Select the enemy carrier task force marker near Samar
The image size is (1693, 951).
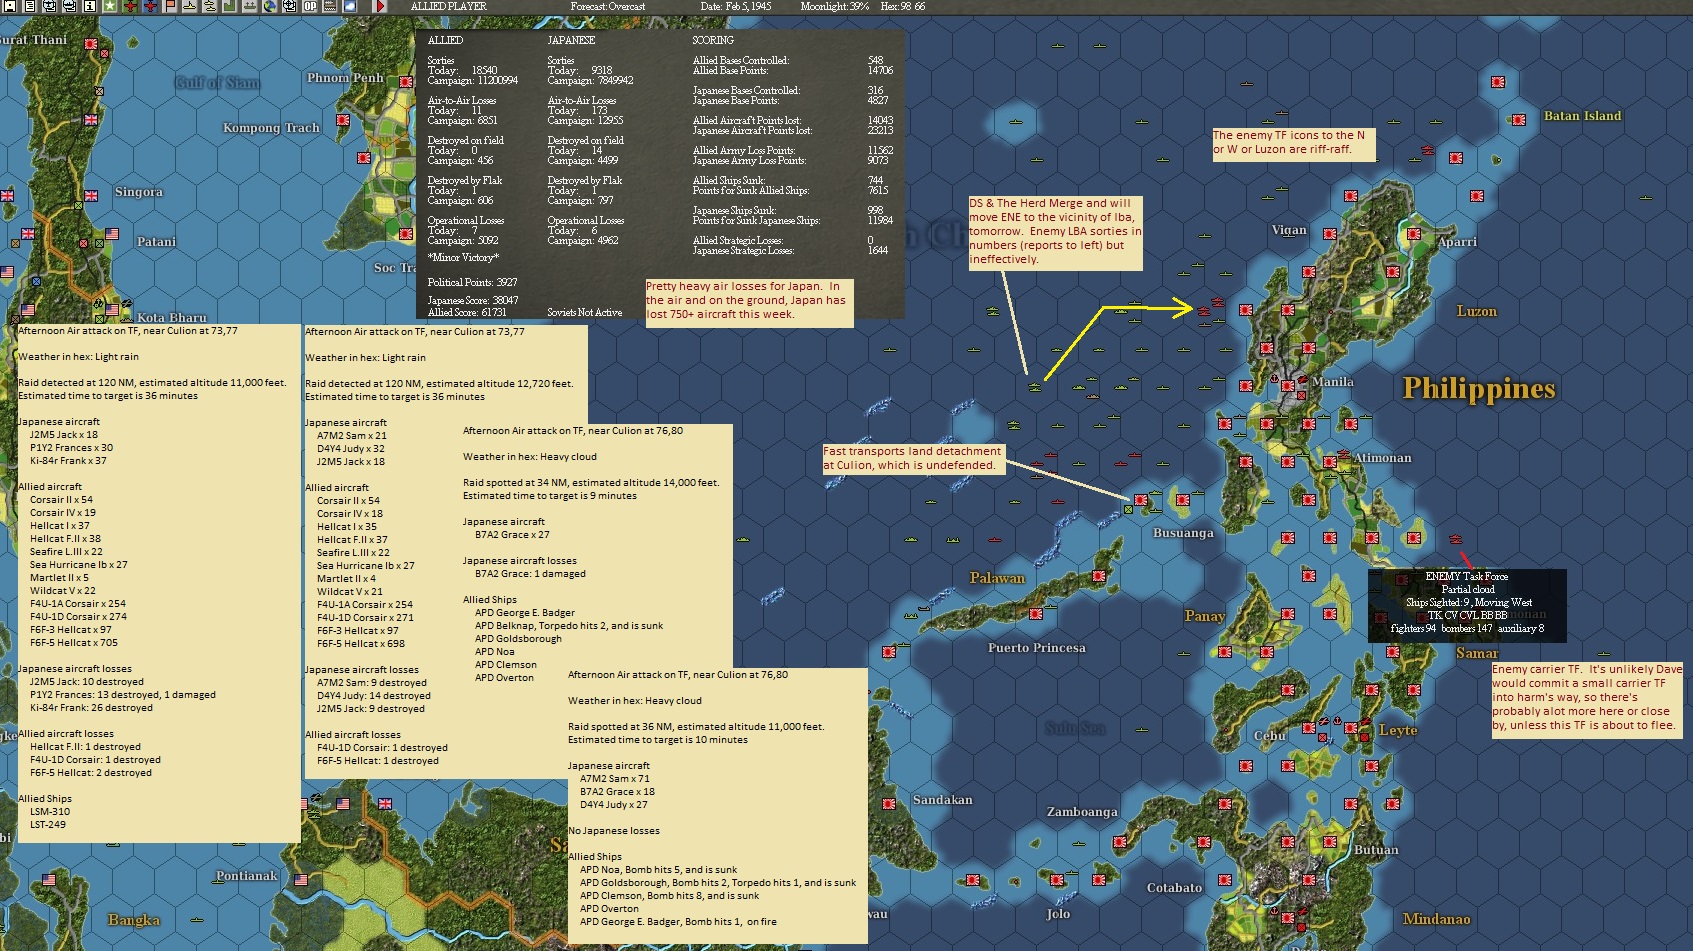(1456, 540)
